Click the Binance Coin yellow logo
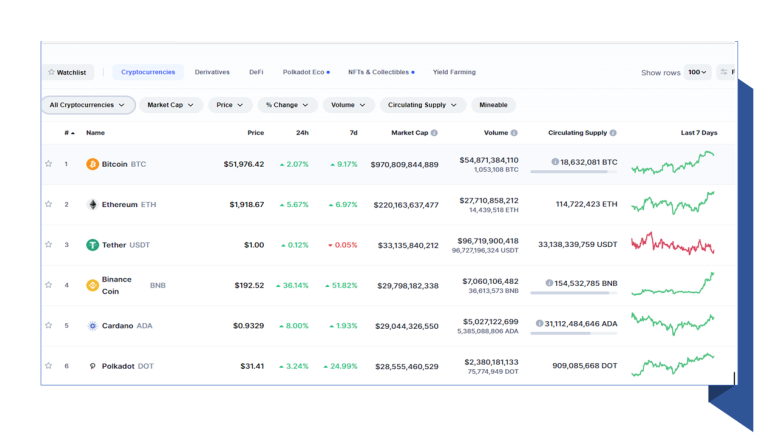The width and height of the screenshot is (777, 437). (x=92, y=285)
